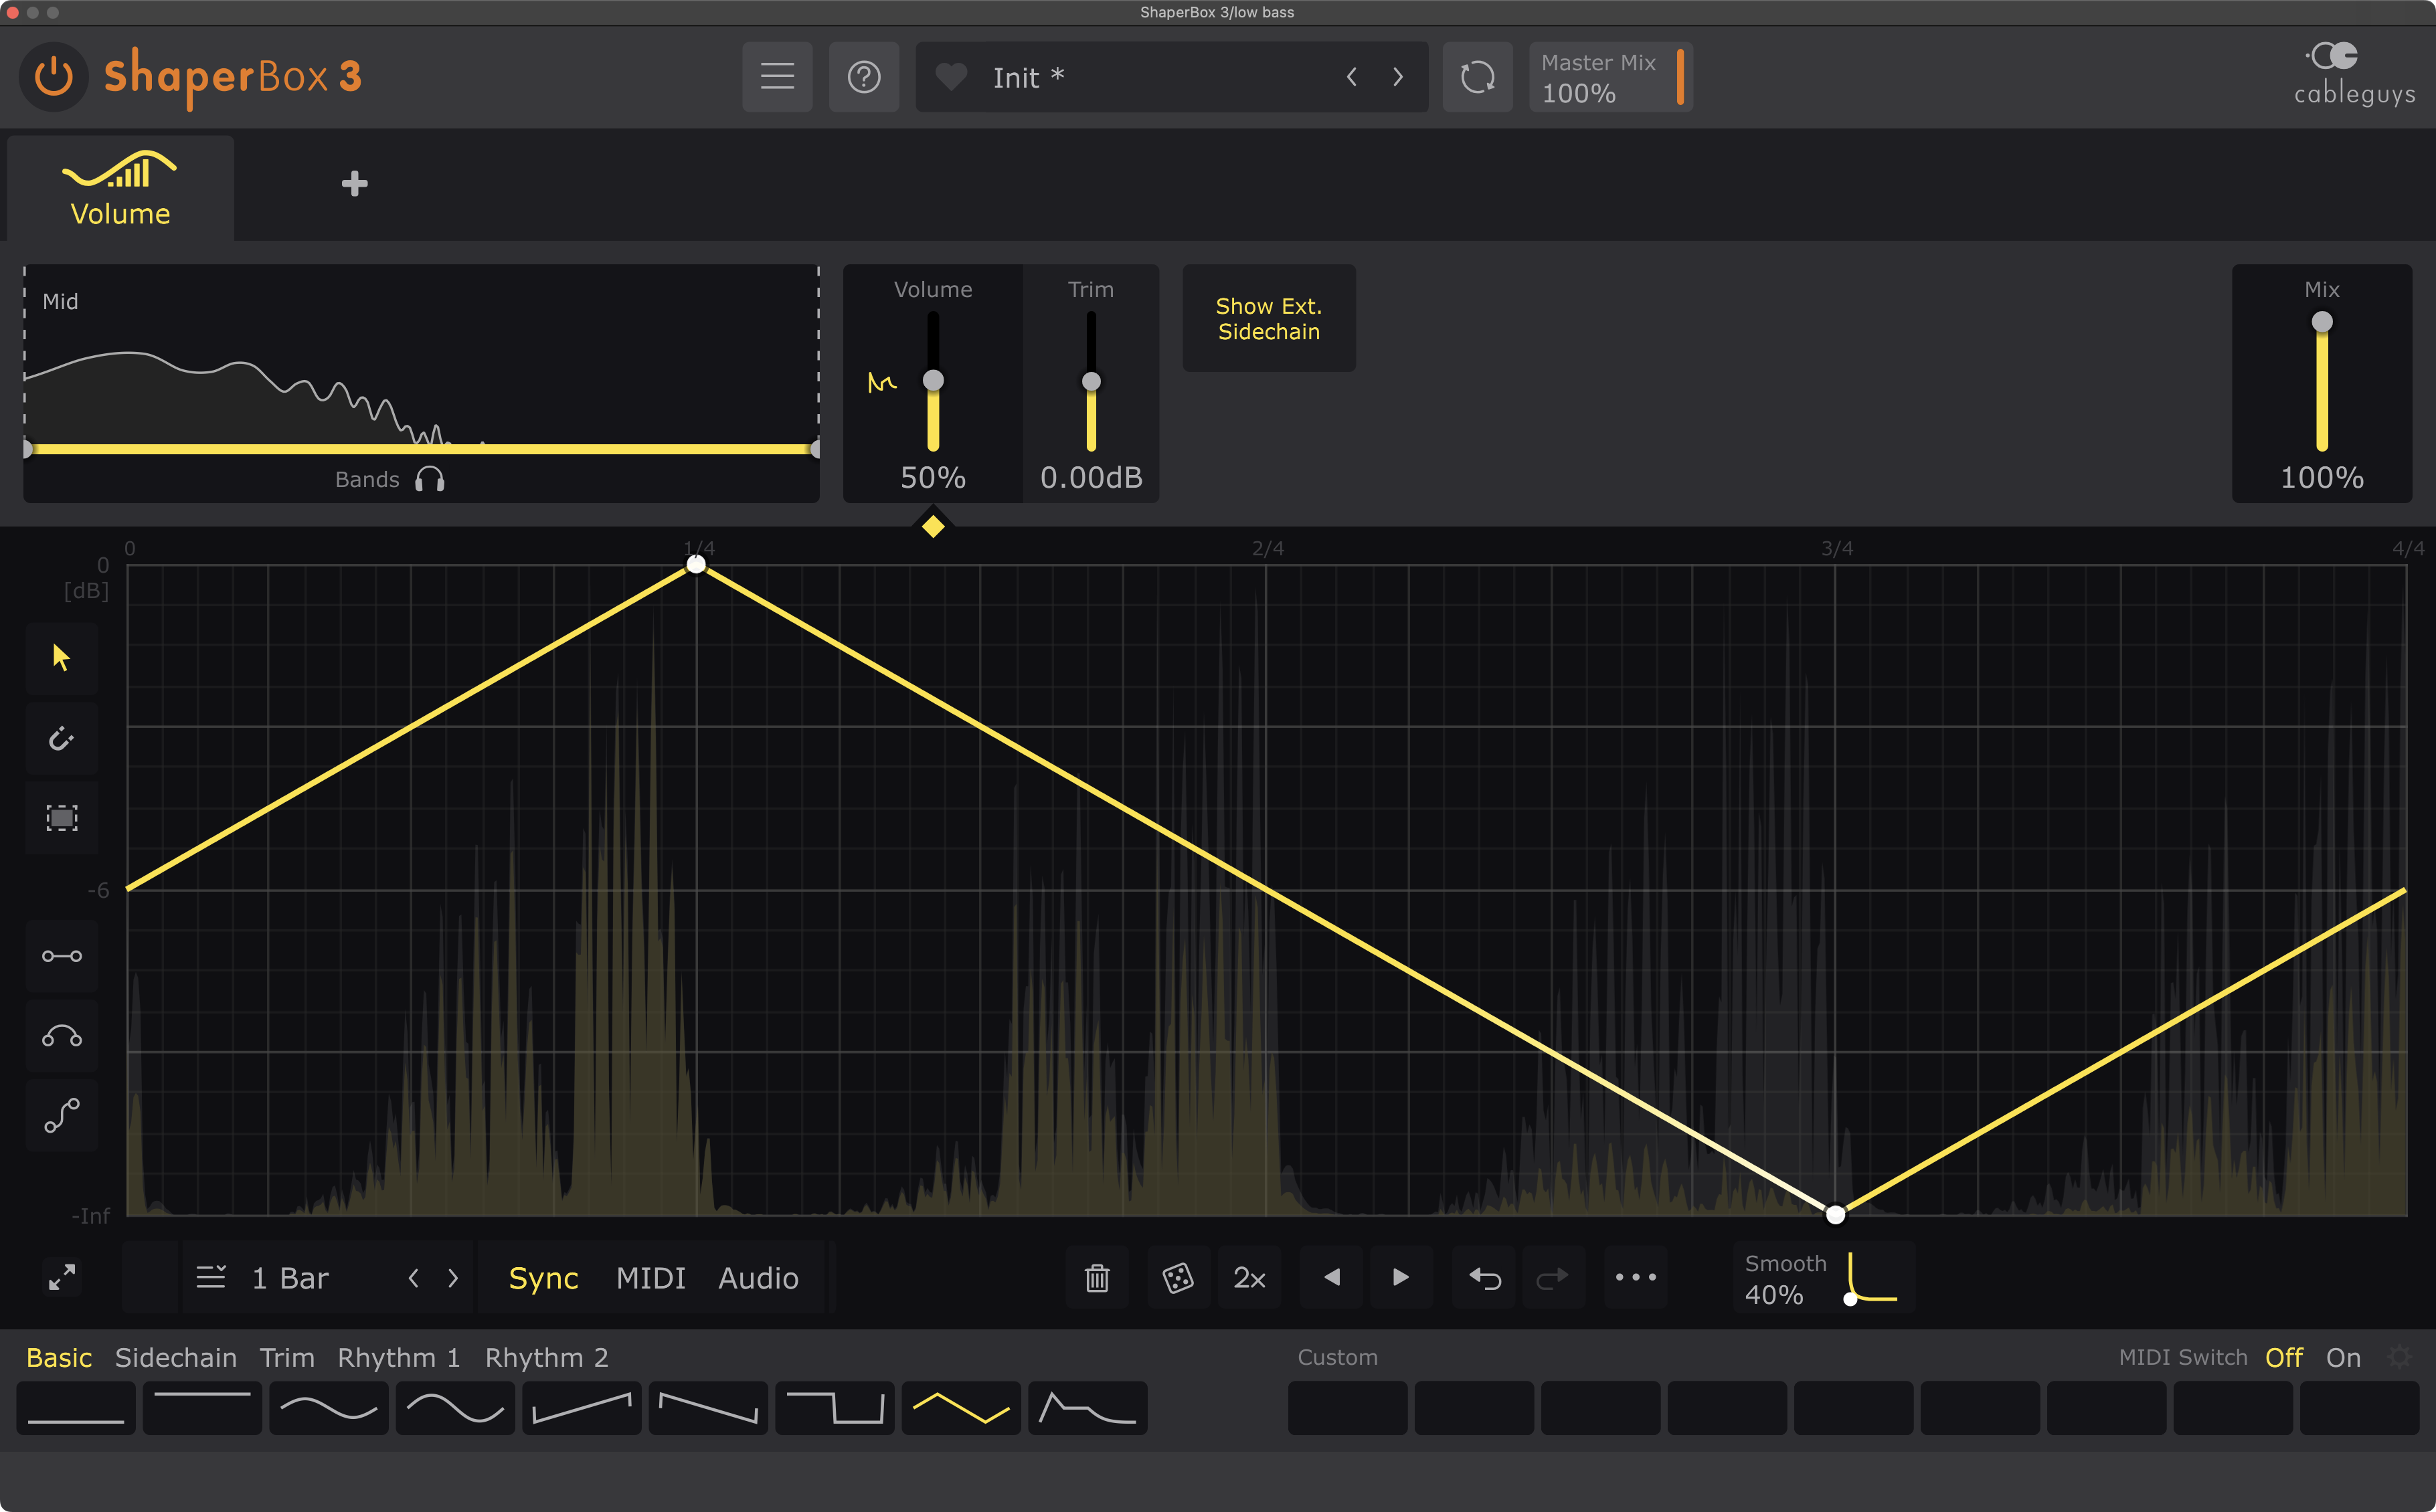Enable MIDI trigger mode

tap(650, 1278)
